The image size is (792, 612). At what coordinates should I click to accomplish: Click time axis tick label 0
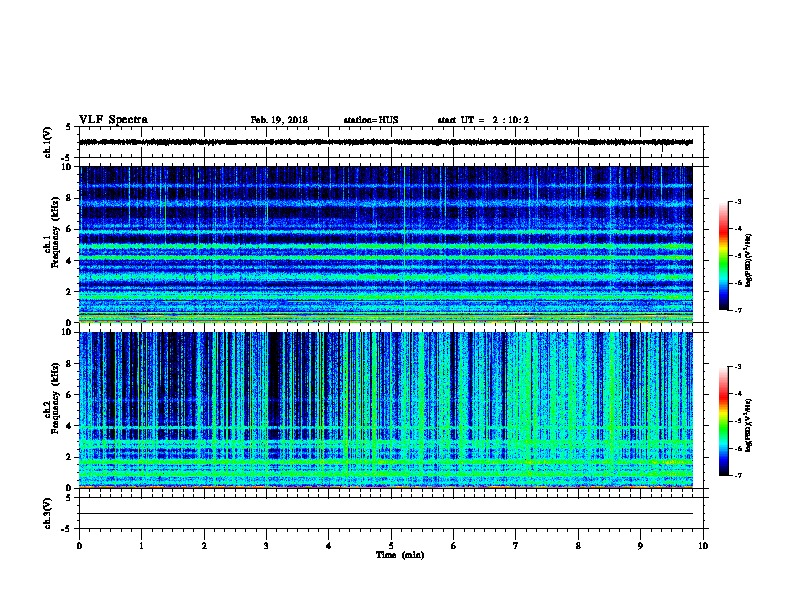[x=79, y=546]
